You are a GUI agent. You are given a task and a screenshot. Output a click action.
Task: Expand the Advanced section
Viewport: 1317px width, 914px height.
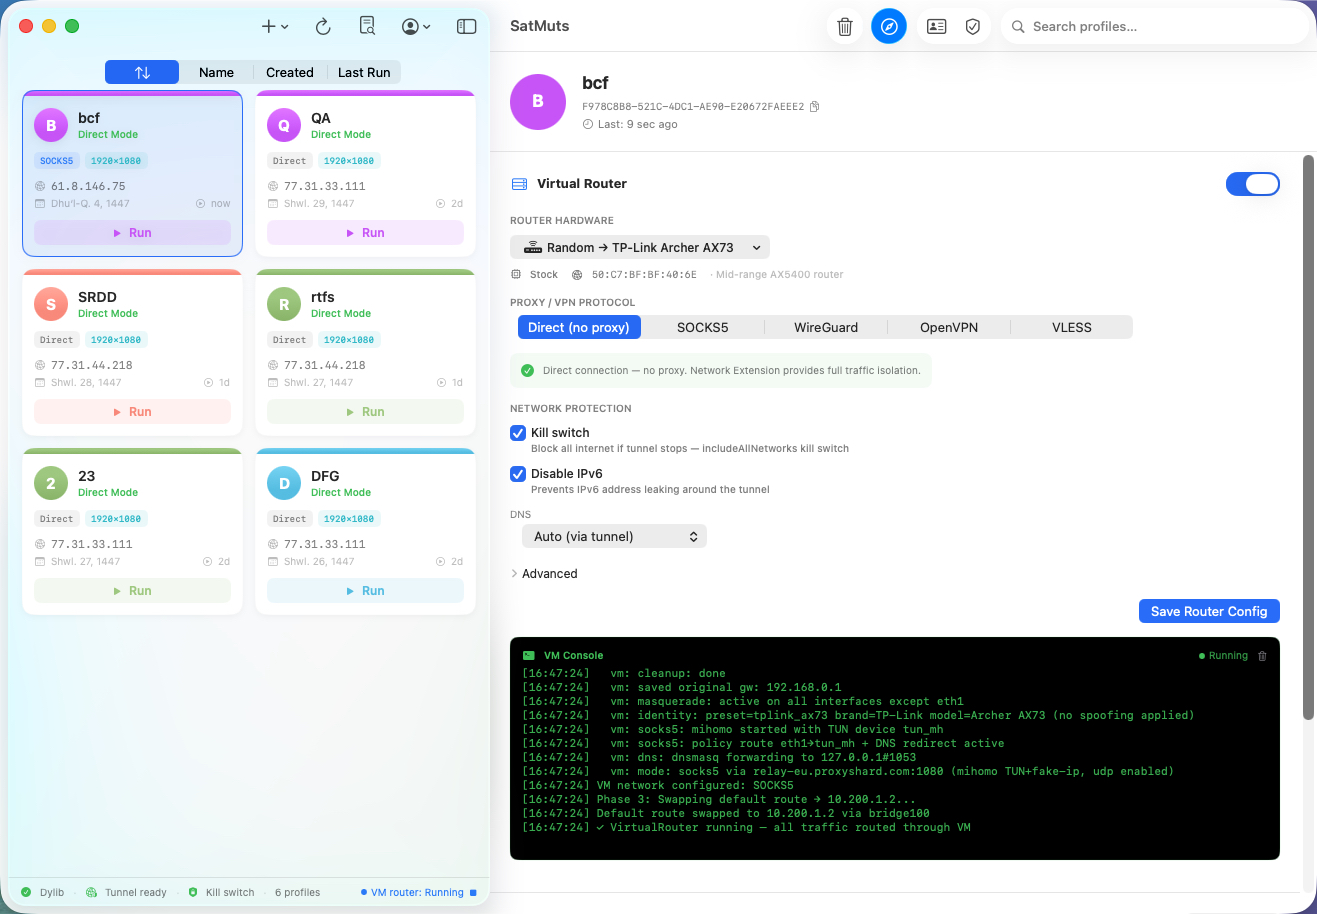[545, 573]
